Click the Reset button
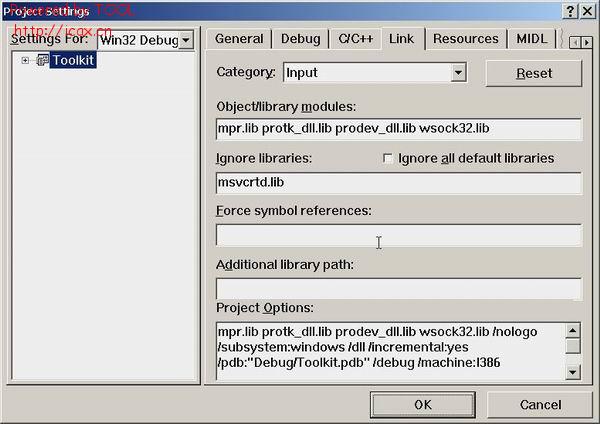 pos(533,73)
